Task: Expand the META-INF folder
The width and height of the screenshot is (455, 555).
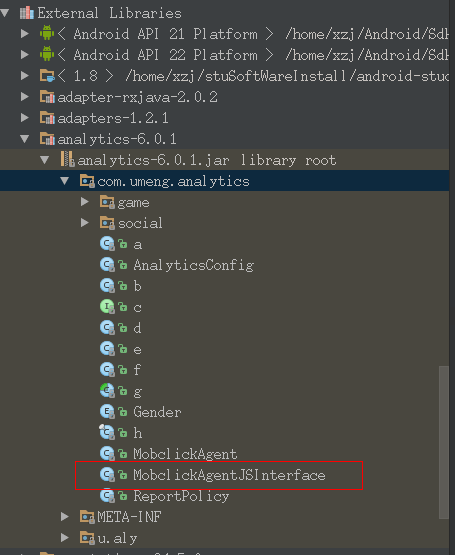Action: click(64, 516)
